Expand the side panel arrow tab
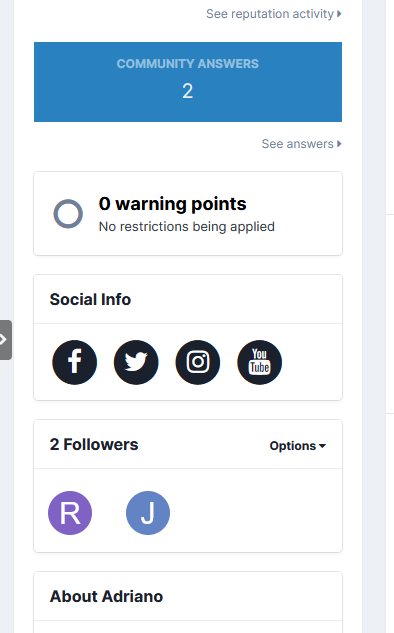394x633 pixels. [5, 340]
